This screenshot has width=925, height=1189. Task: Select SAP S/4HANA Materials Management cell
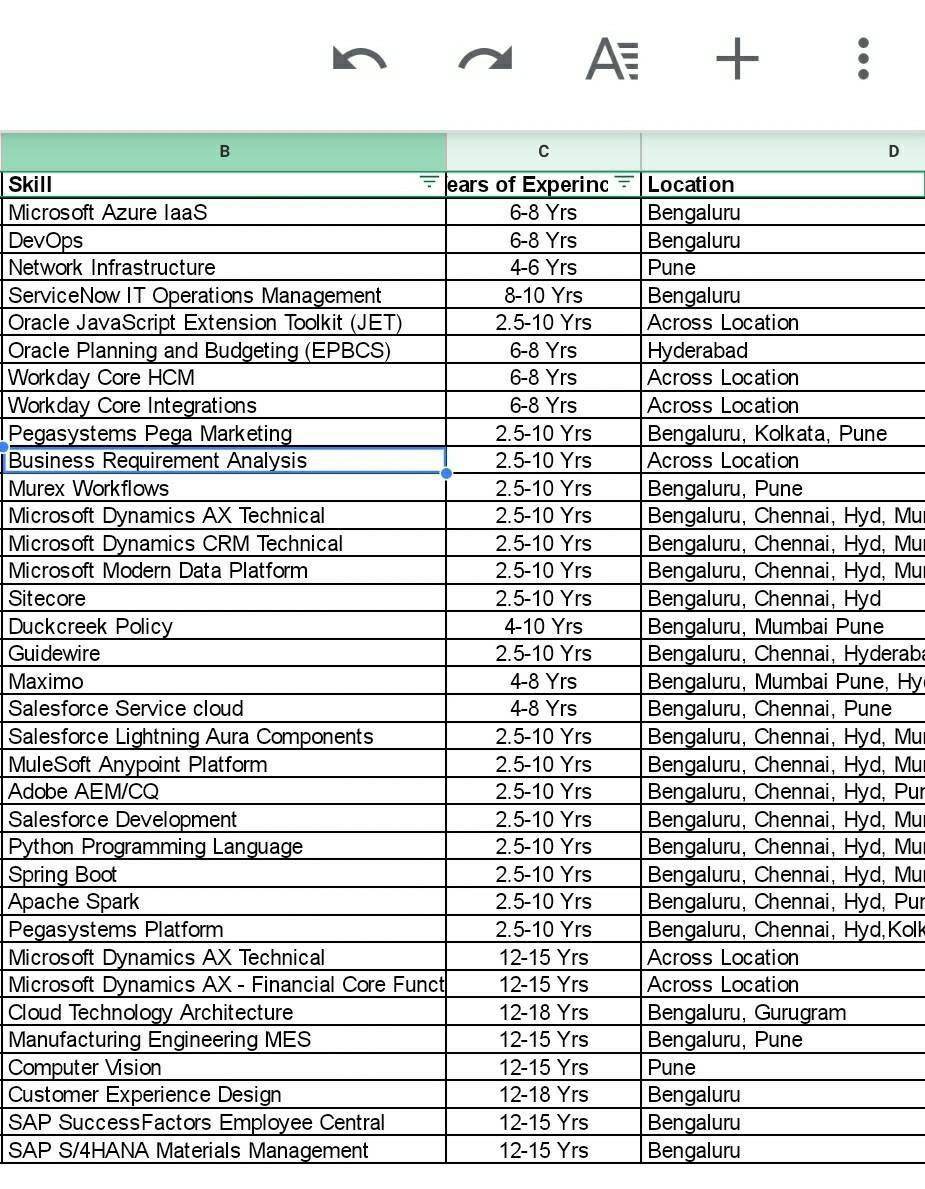tap(224, 1150)
